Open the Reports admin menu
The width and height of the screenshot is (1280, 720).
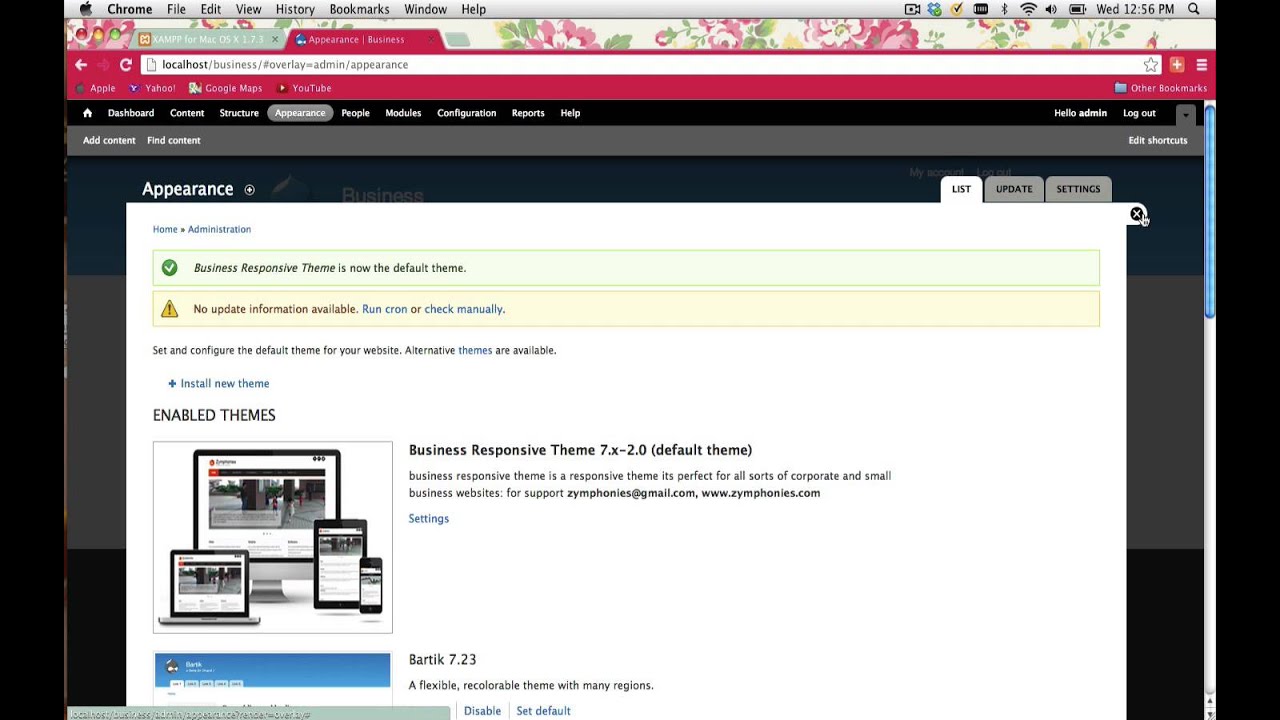pyautogui.click(x=528, y=113)
